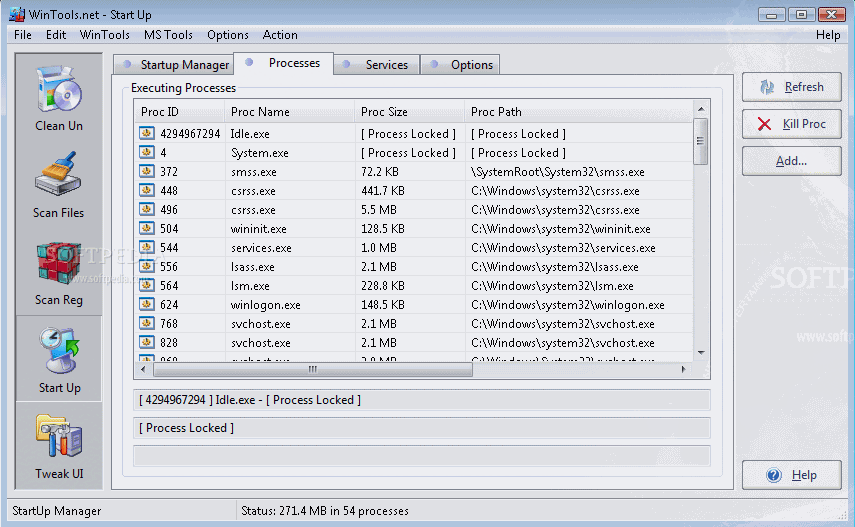Click the icon beside Proc ID 448

pos(147,190)
